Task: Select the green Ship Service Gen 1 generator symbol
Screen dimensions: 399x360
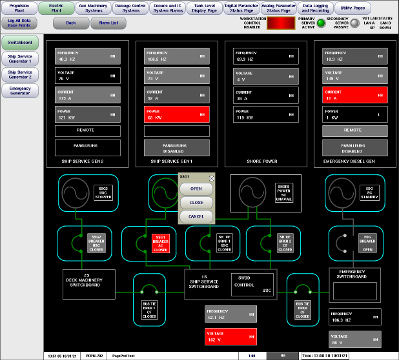Action: coord(165,192)
